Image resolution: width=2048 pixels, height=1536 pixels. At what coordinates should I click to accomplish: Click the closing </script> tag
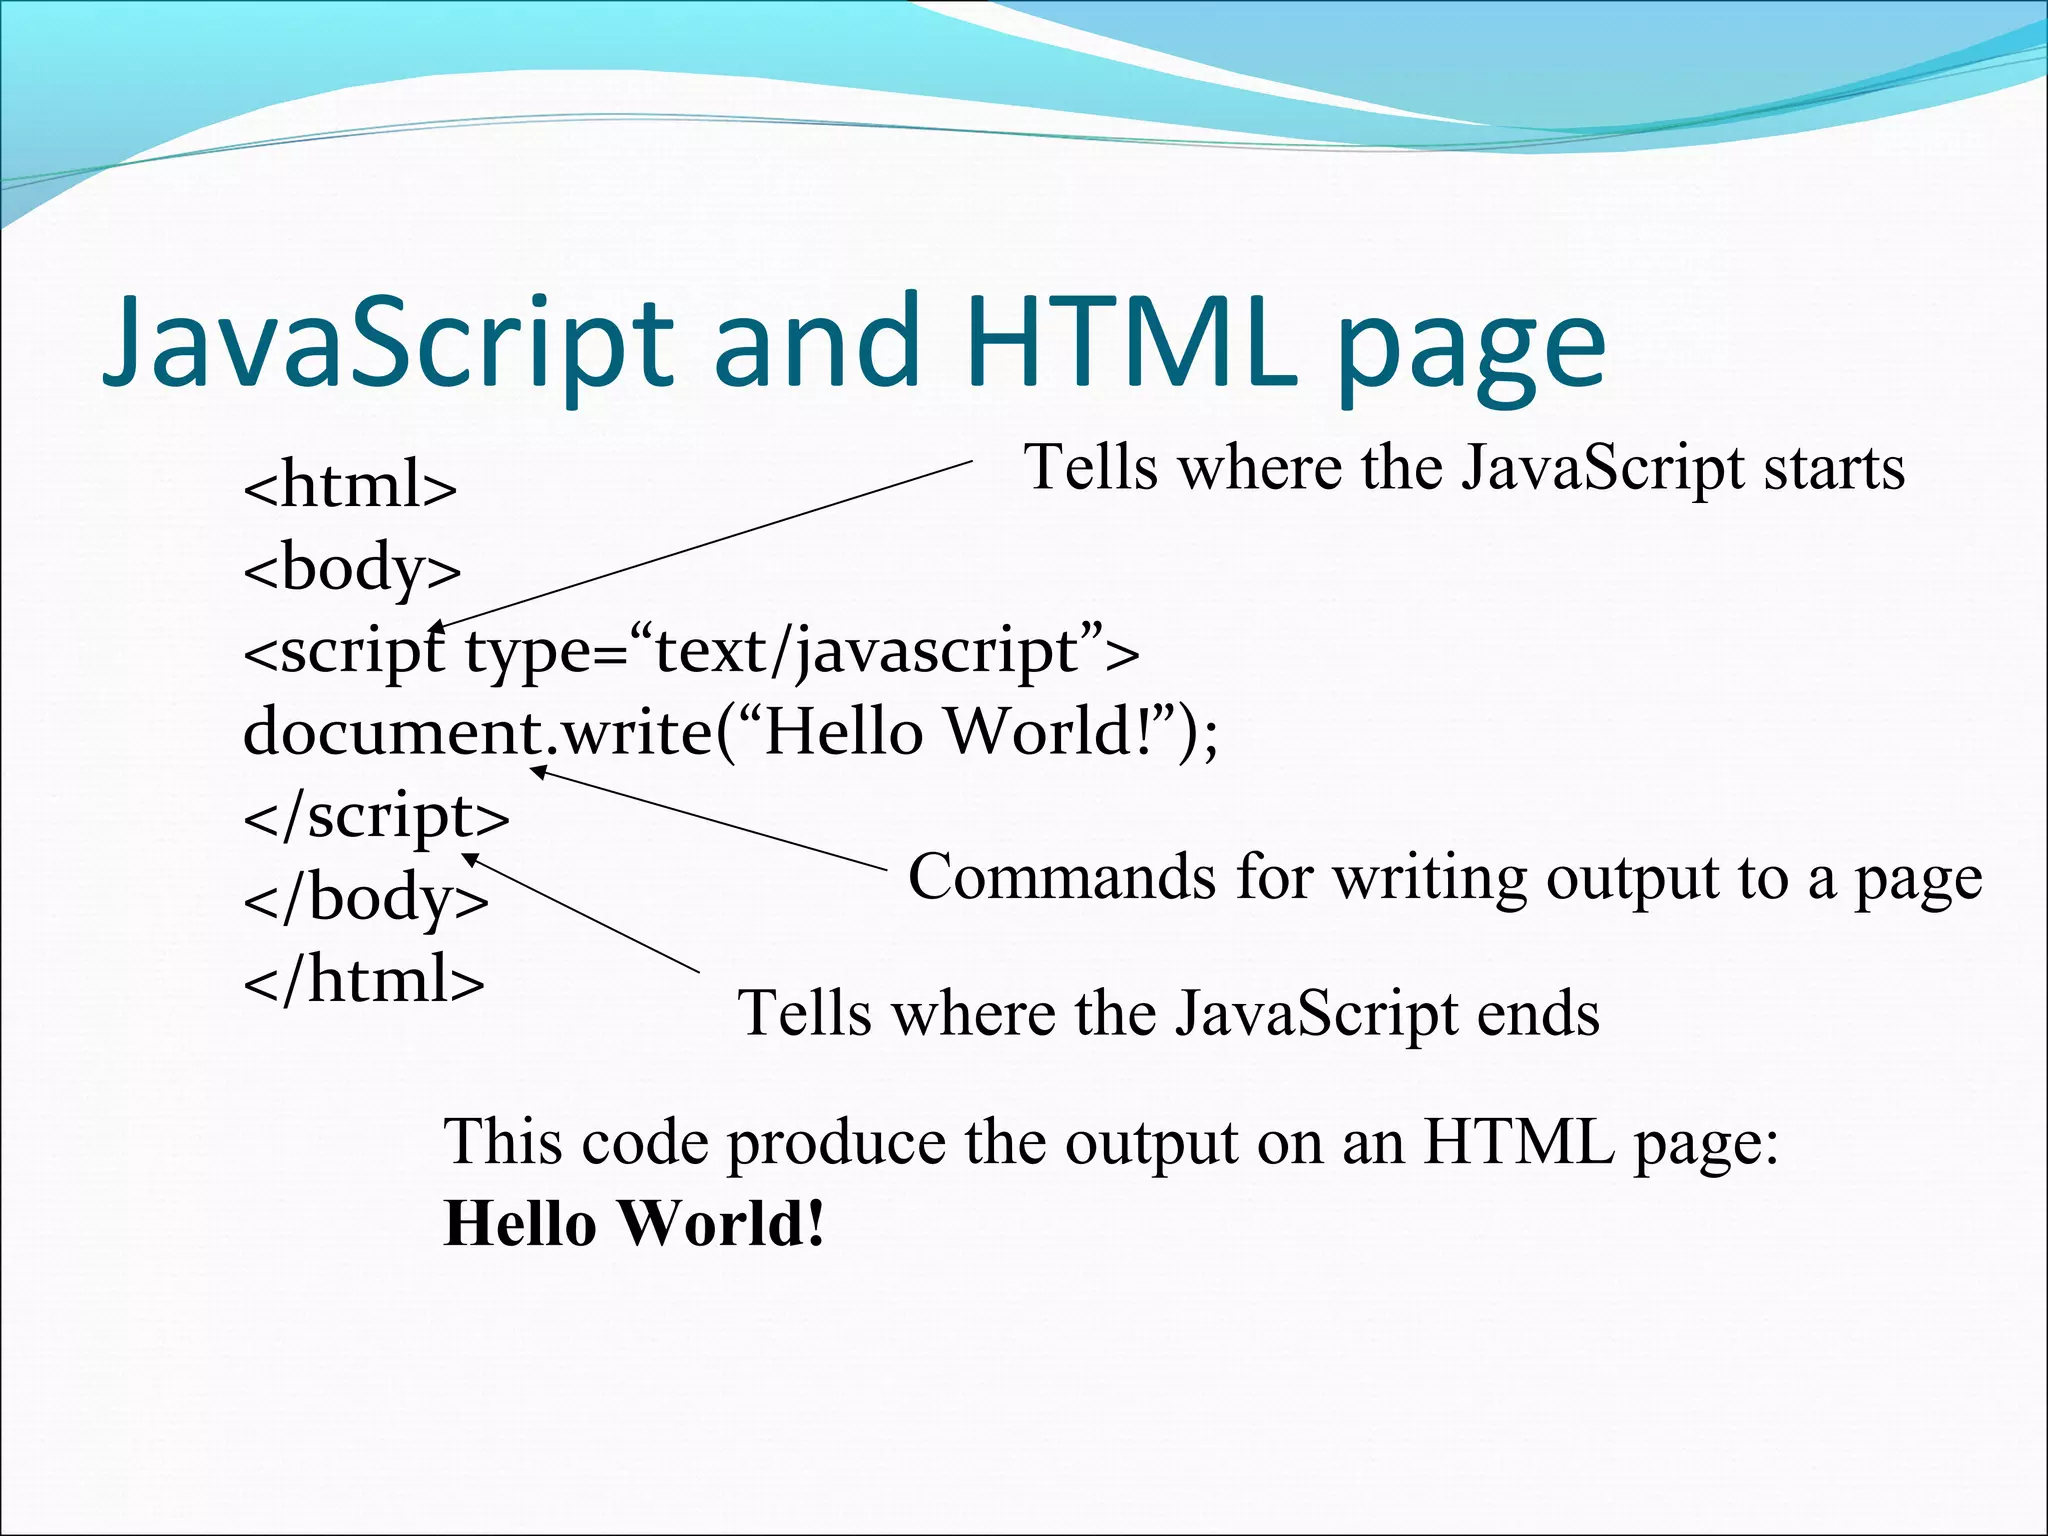tap(376, 816)
